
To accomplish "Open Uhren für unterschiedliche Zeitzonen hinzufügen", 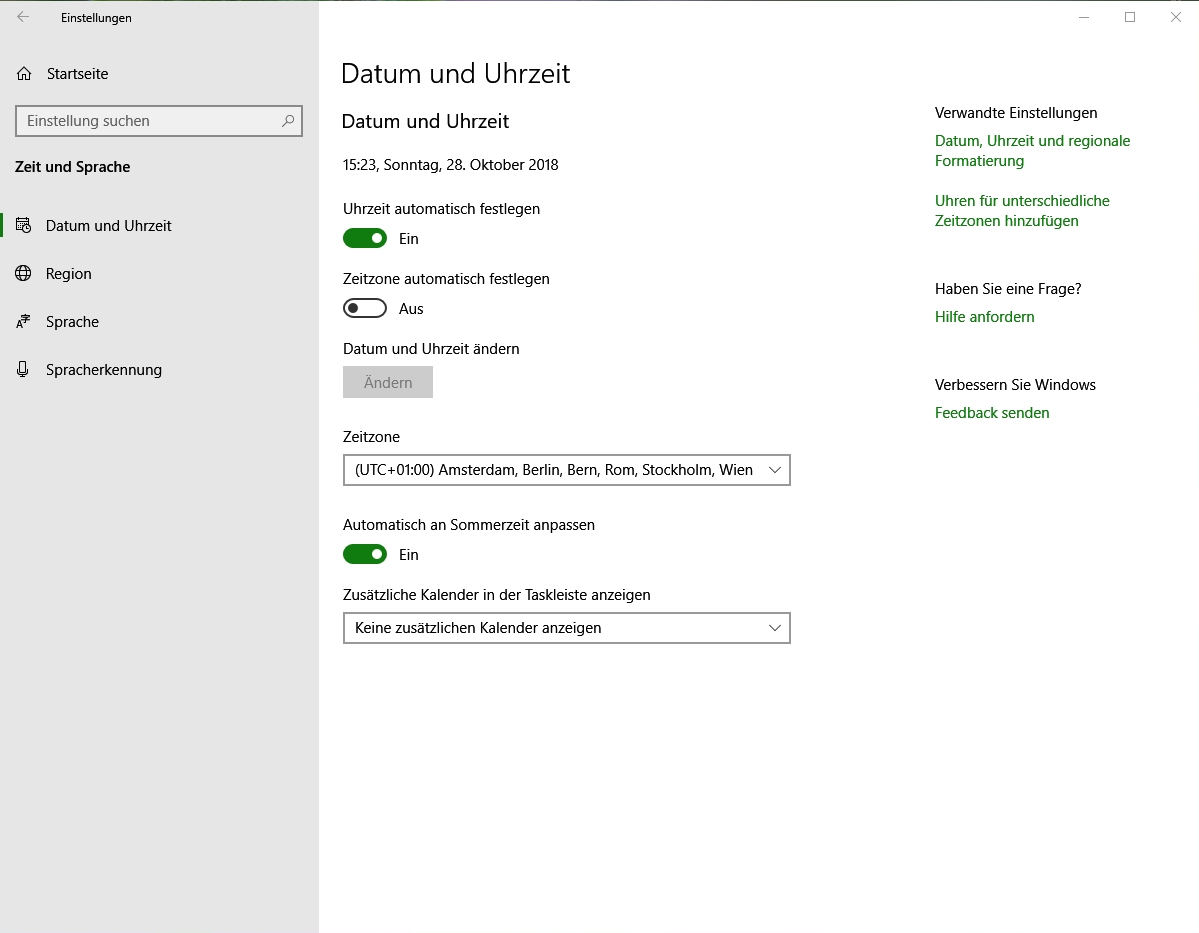I will [1022, 210].
